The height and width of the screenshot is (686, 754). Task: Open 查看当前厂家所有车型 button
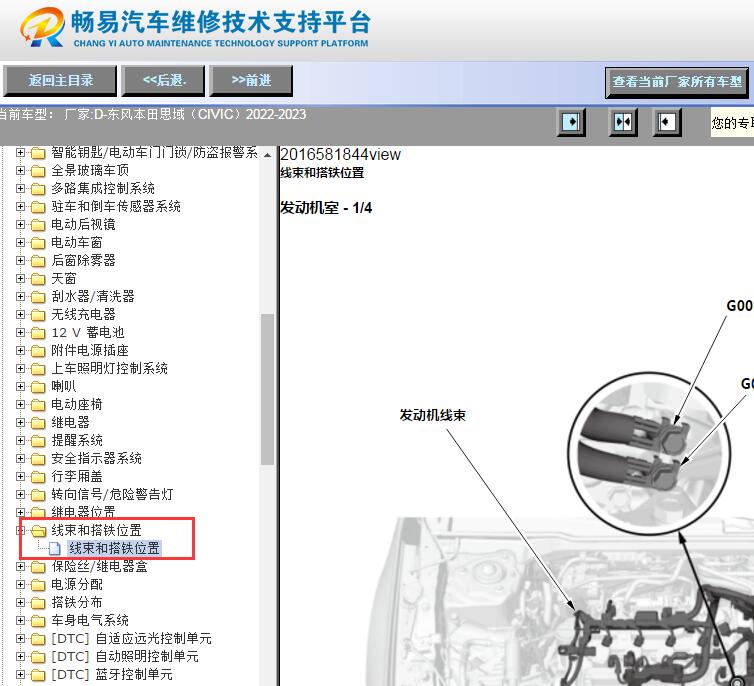[x=677, y=82]
